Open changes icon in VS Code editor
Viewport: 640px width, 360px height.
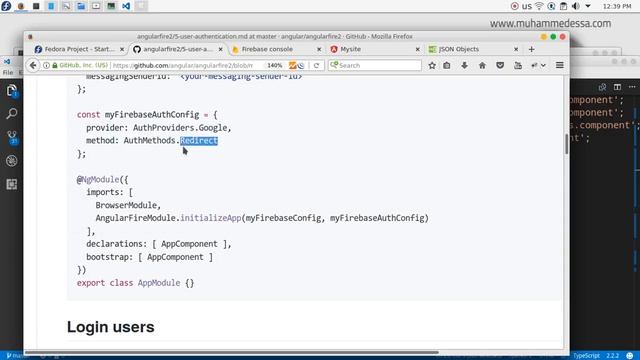602,87
